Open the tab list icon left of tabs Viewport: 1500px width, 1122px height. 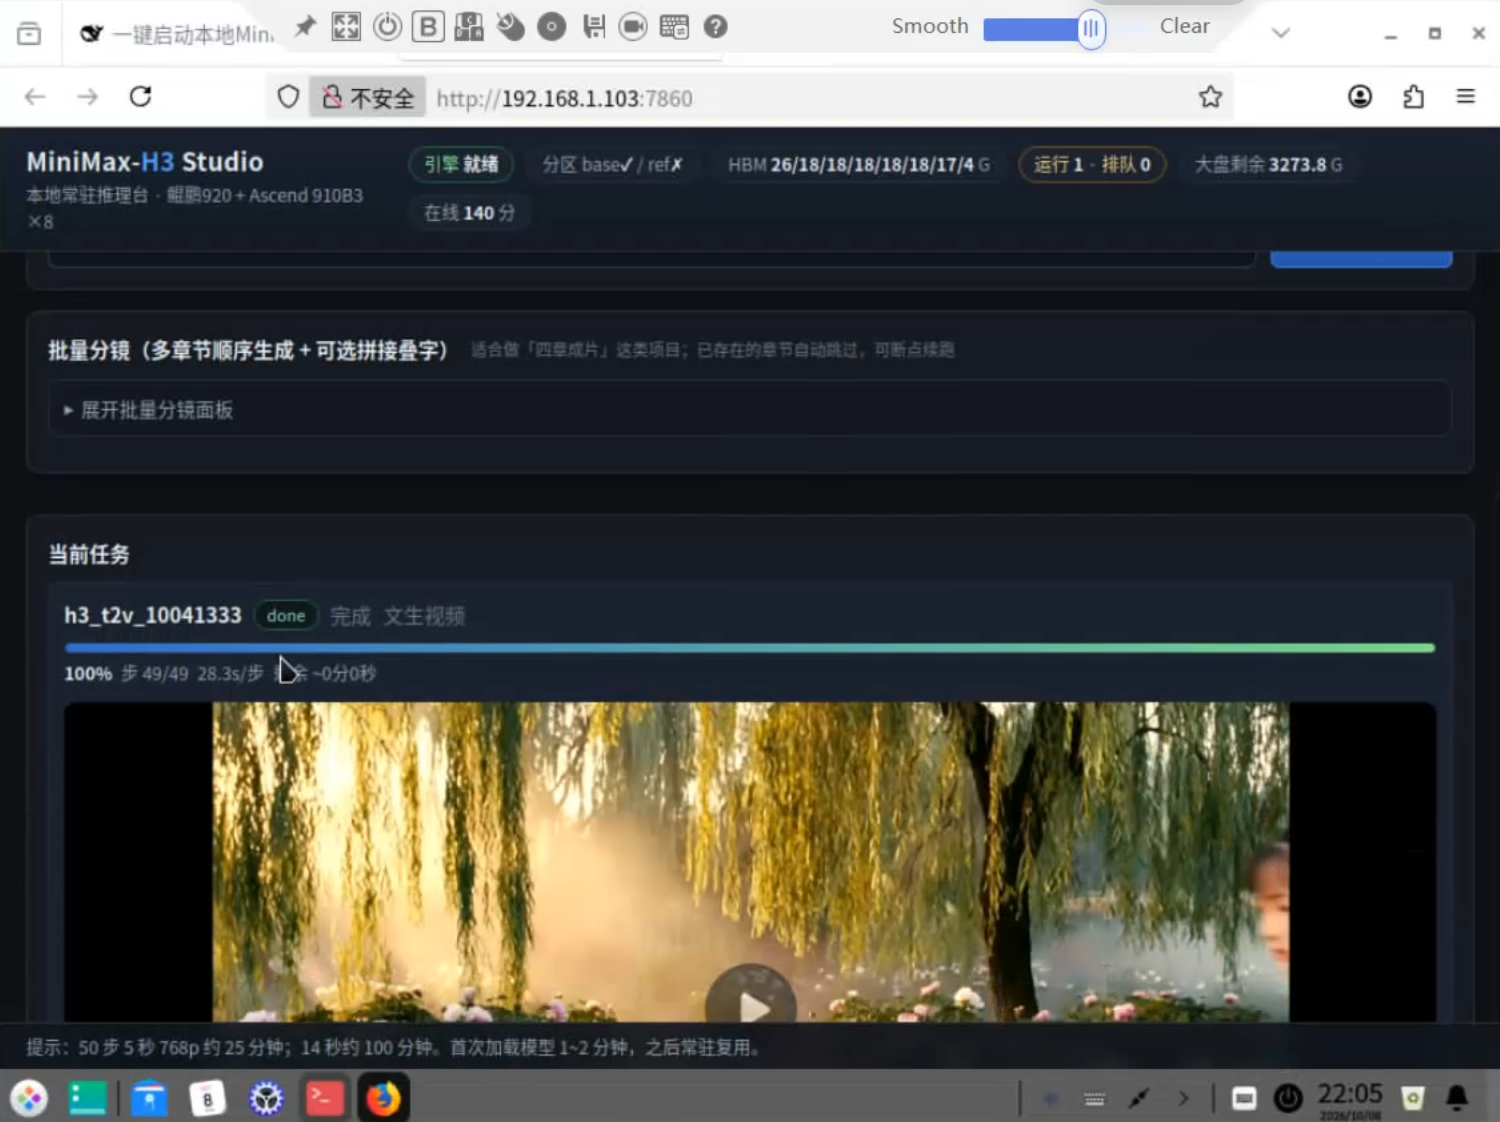(x=29, y=34)
